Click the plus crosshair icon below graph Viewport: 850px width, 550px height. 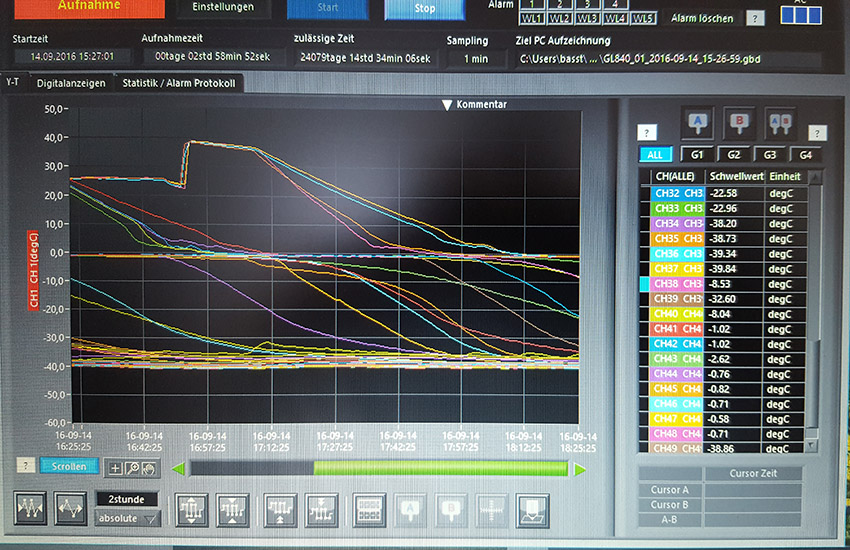point(115,467)
